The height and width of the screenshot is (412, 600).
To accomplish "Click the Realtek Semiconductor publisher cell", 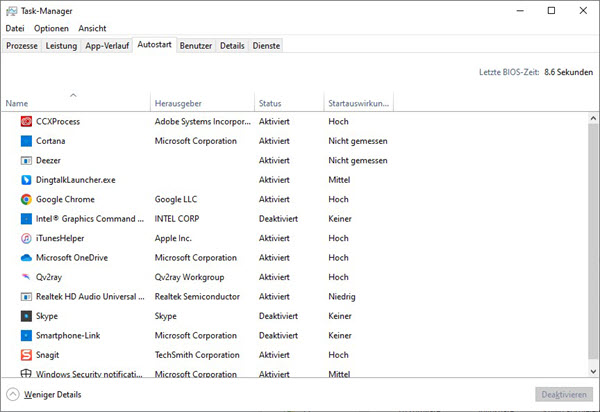I will point(197,296).
